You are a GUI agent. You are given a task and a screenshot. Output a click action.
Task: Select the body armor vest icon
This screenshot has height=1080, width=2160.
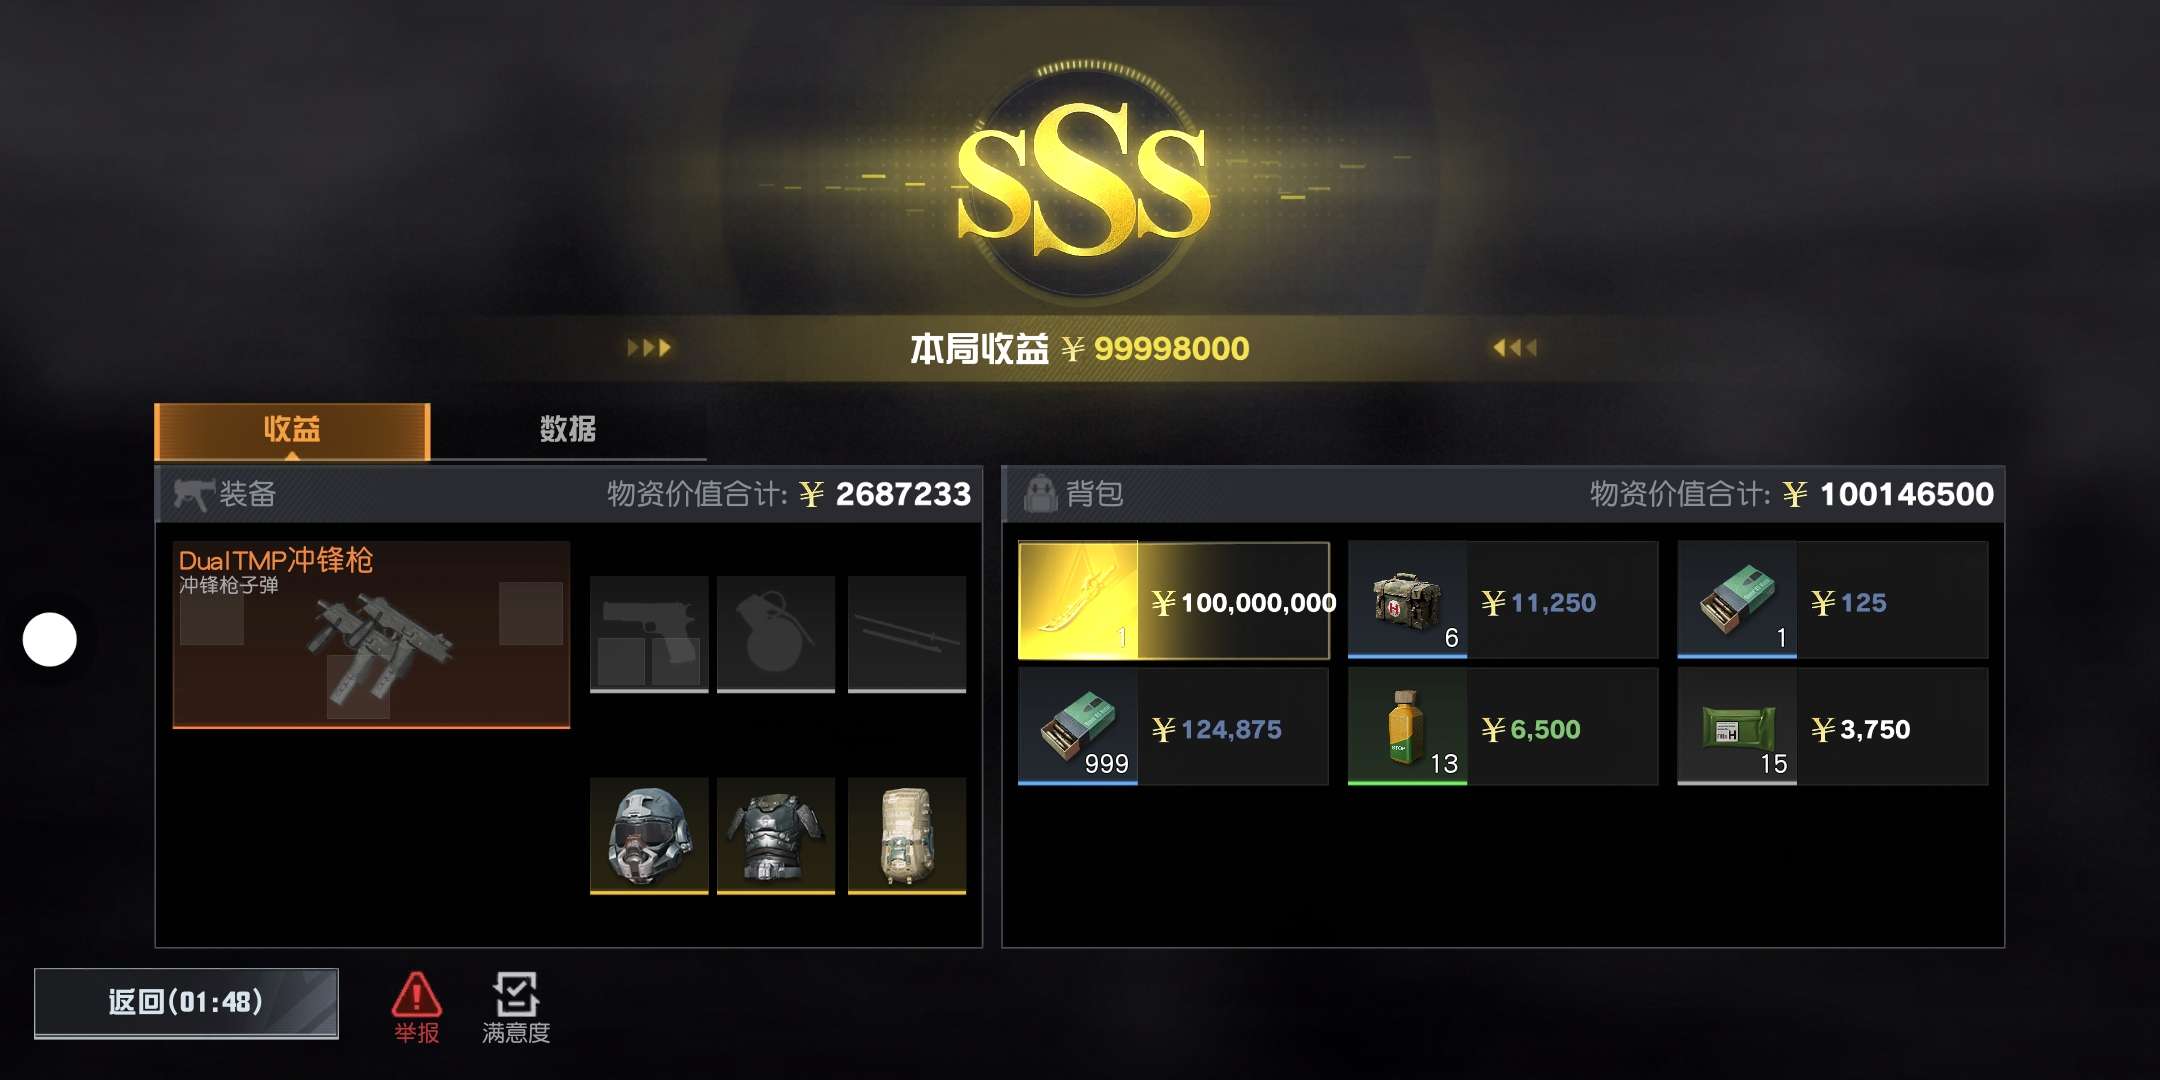click(776, 835)
